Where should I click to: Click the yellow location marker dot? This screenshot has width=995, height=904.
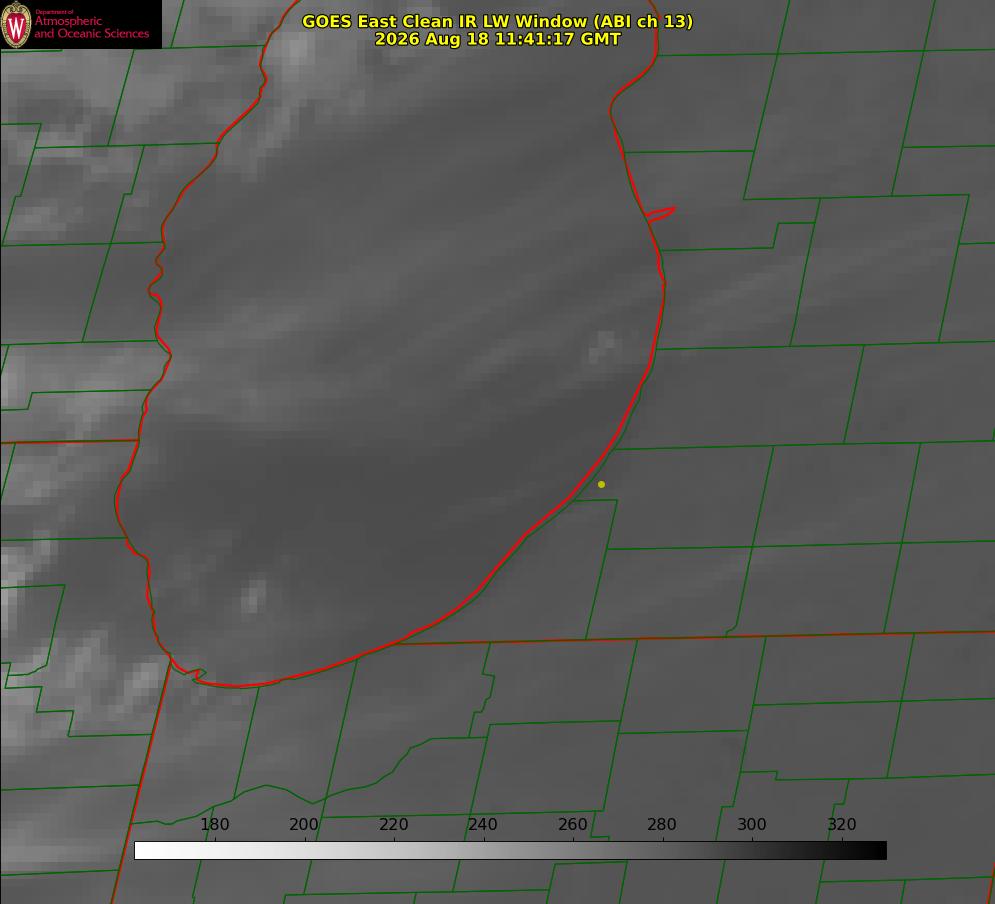pyautogui.click(x=601, y=484)
